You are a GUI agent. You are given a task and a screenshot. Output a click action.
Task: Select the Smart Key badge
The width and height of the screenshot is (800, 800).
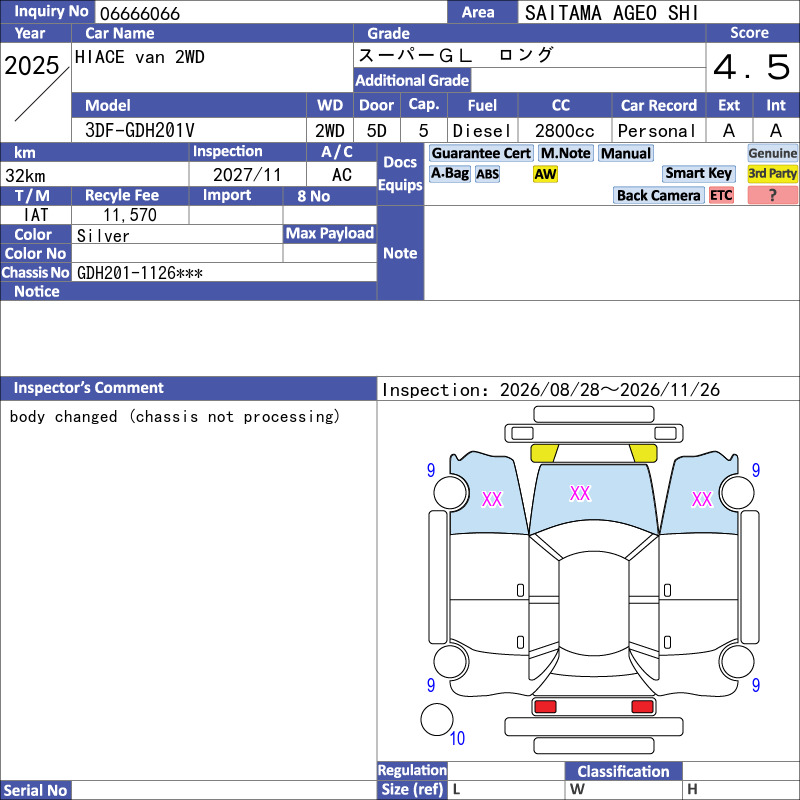(x=698, y=174)
